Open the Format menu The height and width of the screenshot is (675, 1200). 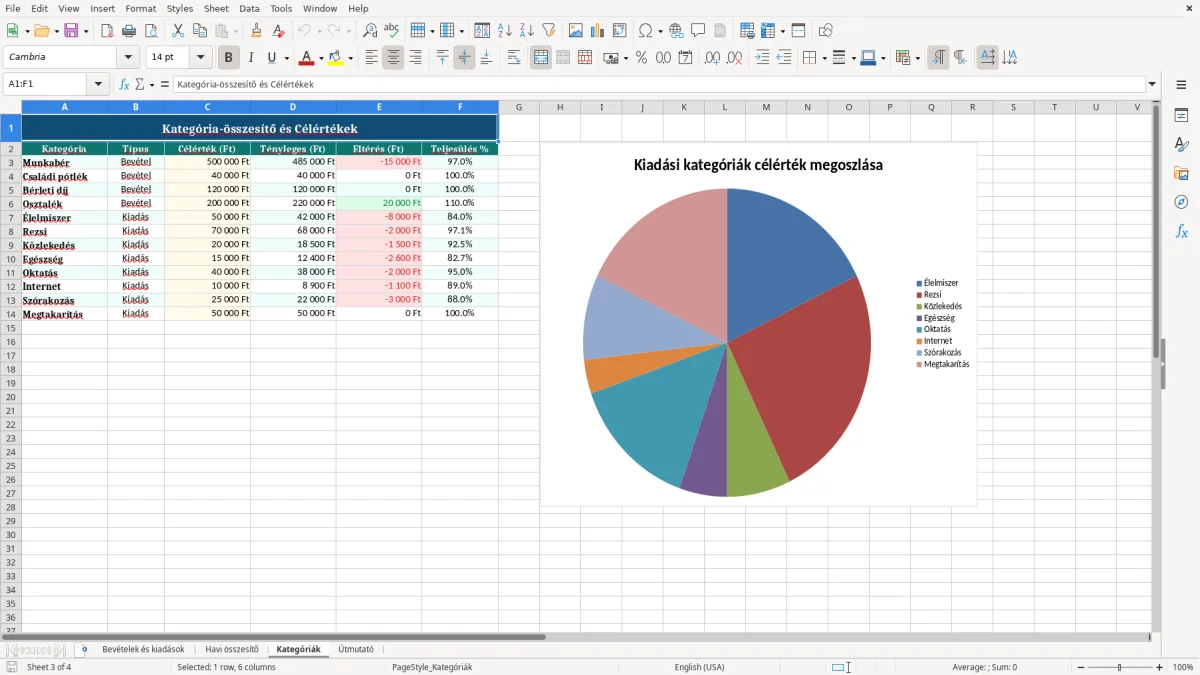point(140,8)
